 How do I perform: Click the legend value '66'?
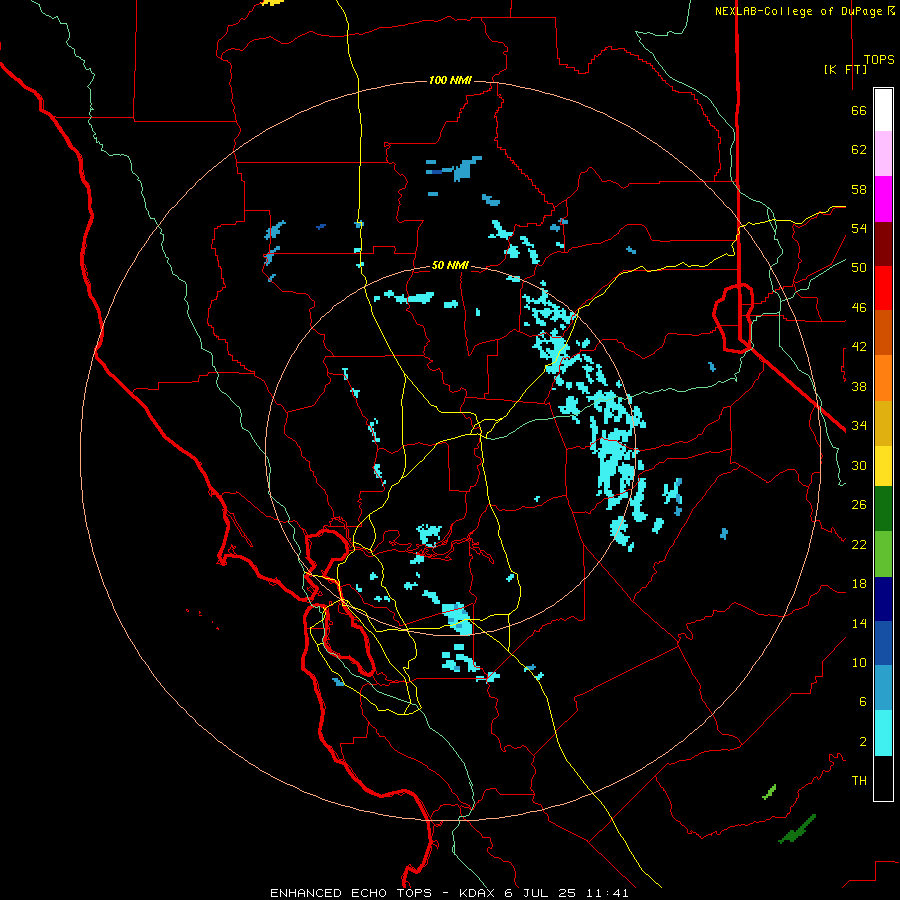[859, 111]
